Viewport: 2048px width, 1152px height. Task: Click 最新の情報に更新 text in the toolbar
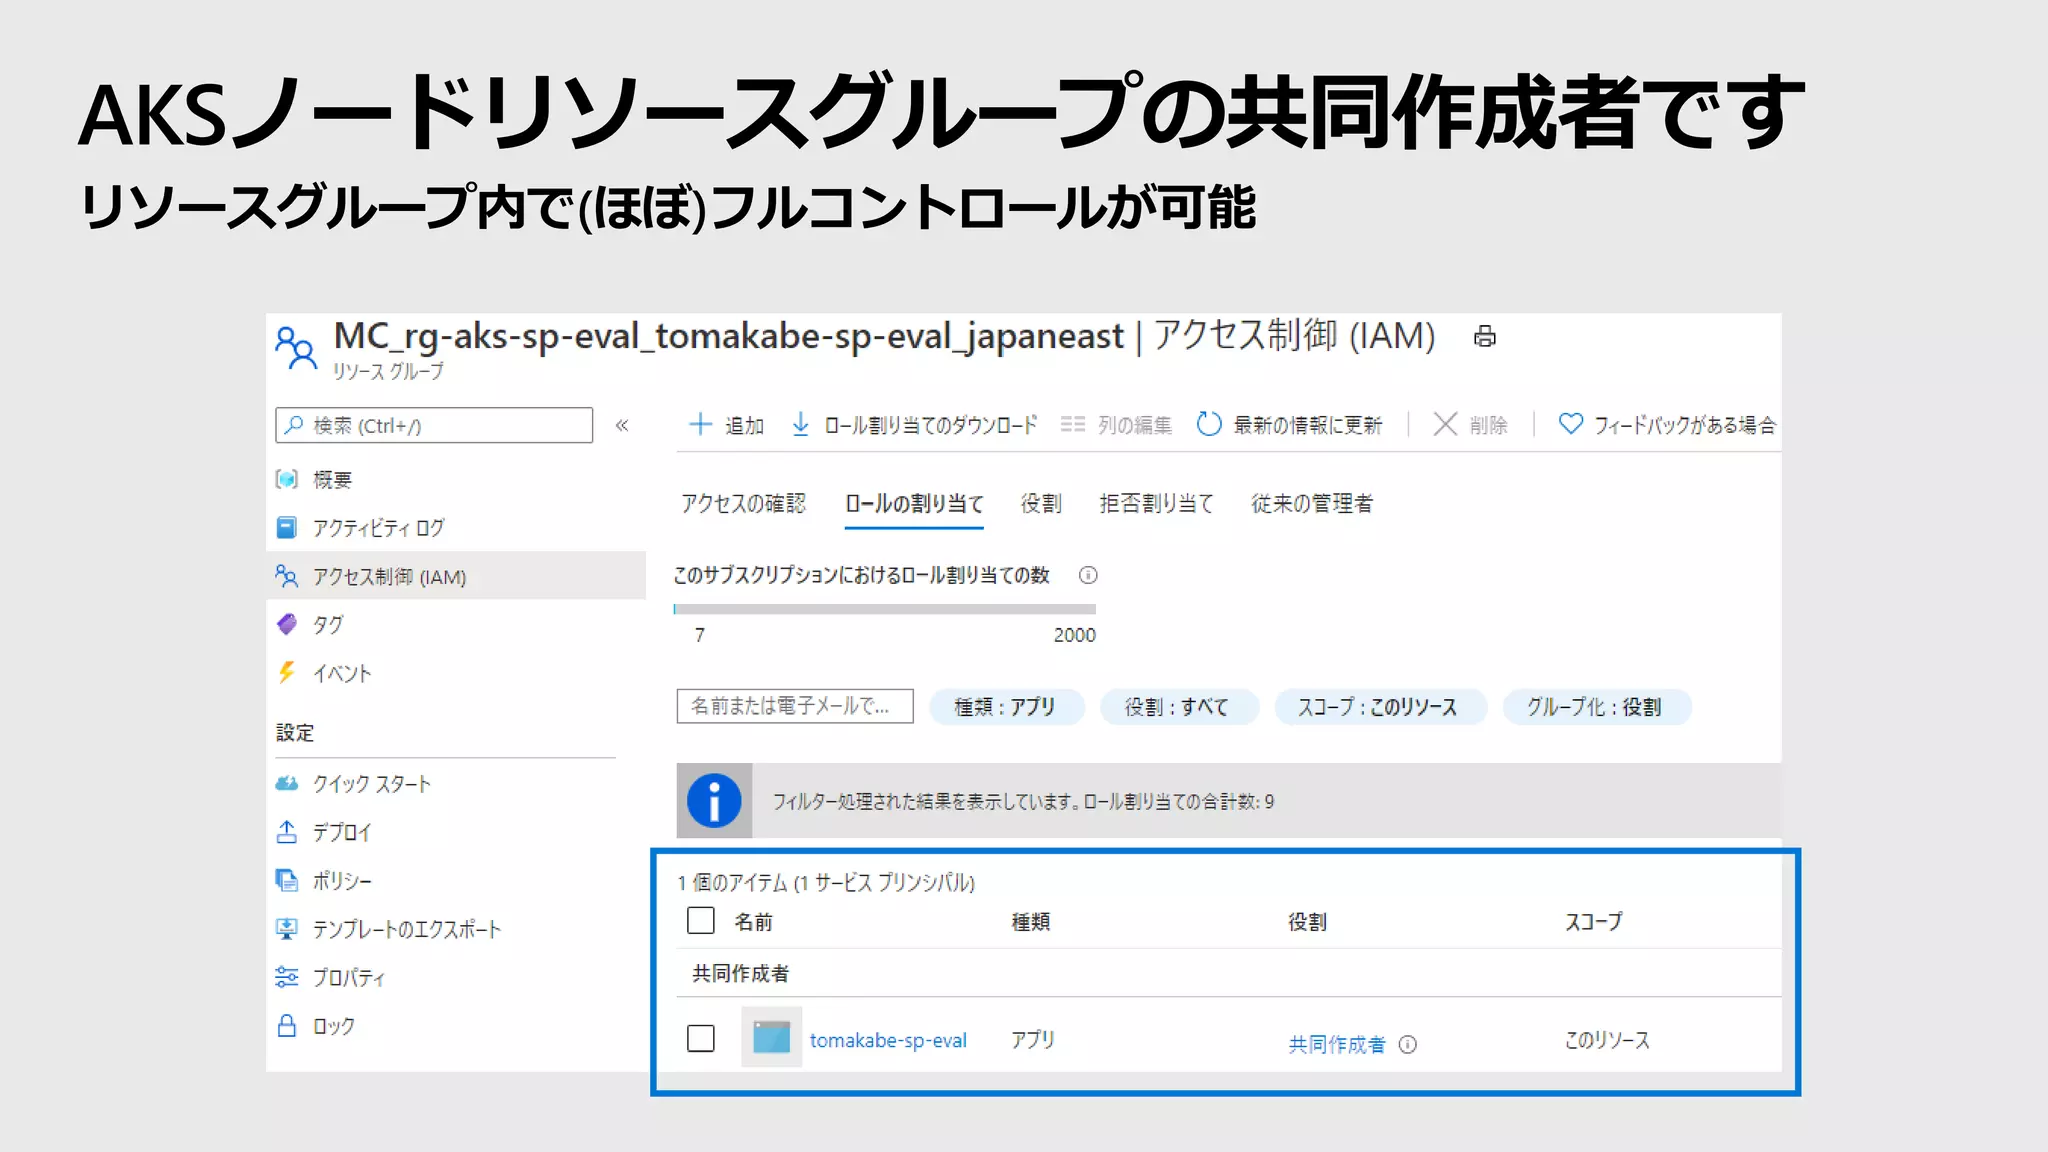click(1307, 426)
